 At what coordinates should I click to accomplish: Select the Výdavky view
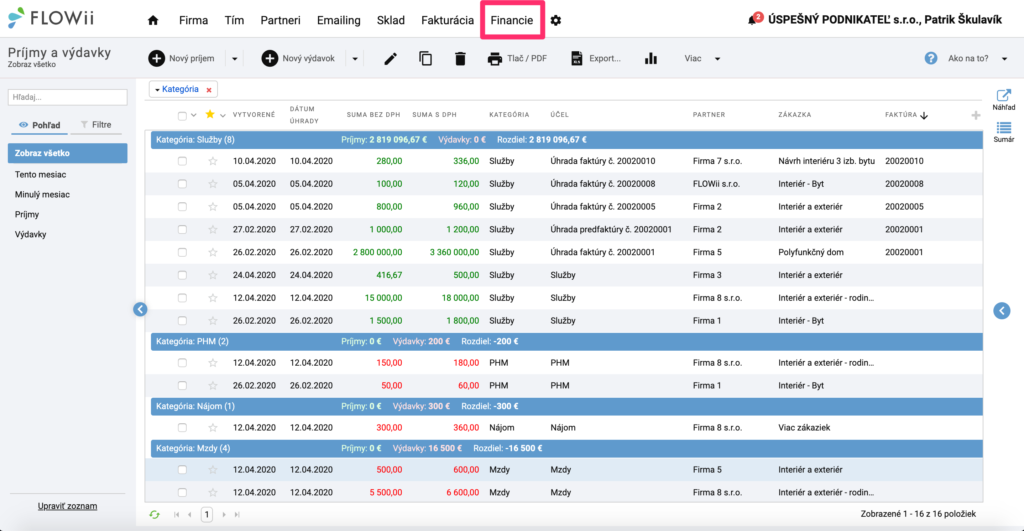coord(31,234)
